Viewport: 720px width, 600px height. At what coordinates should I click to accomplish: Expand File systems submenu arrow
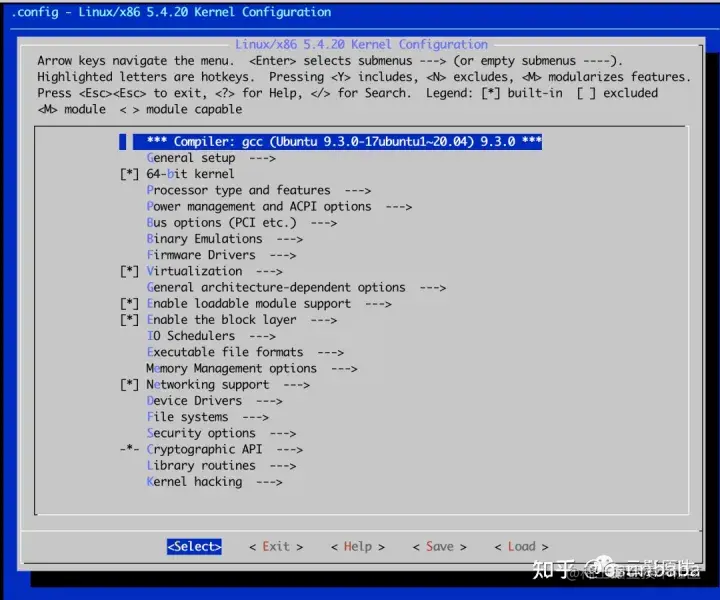[256, 417]
